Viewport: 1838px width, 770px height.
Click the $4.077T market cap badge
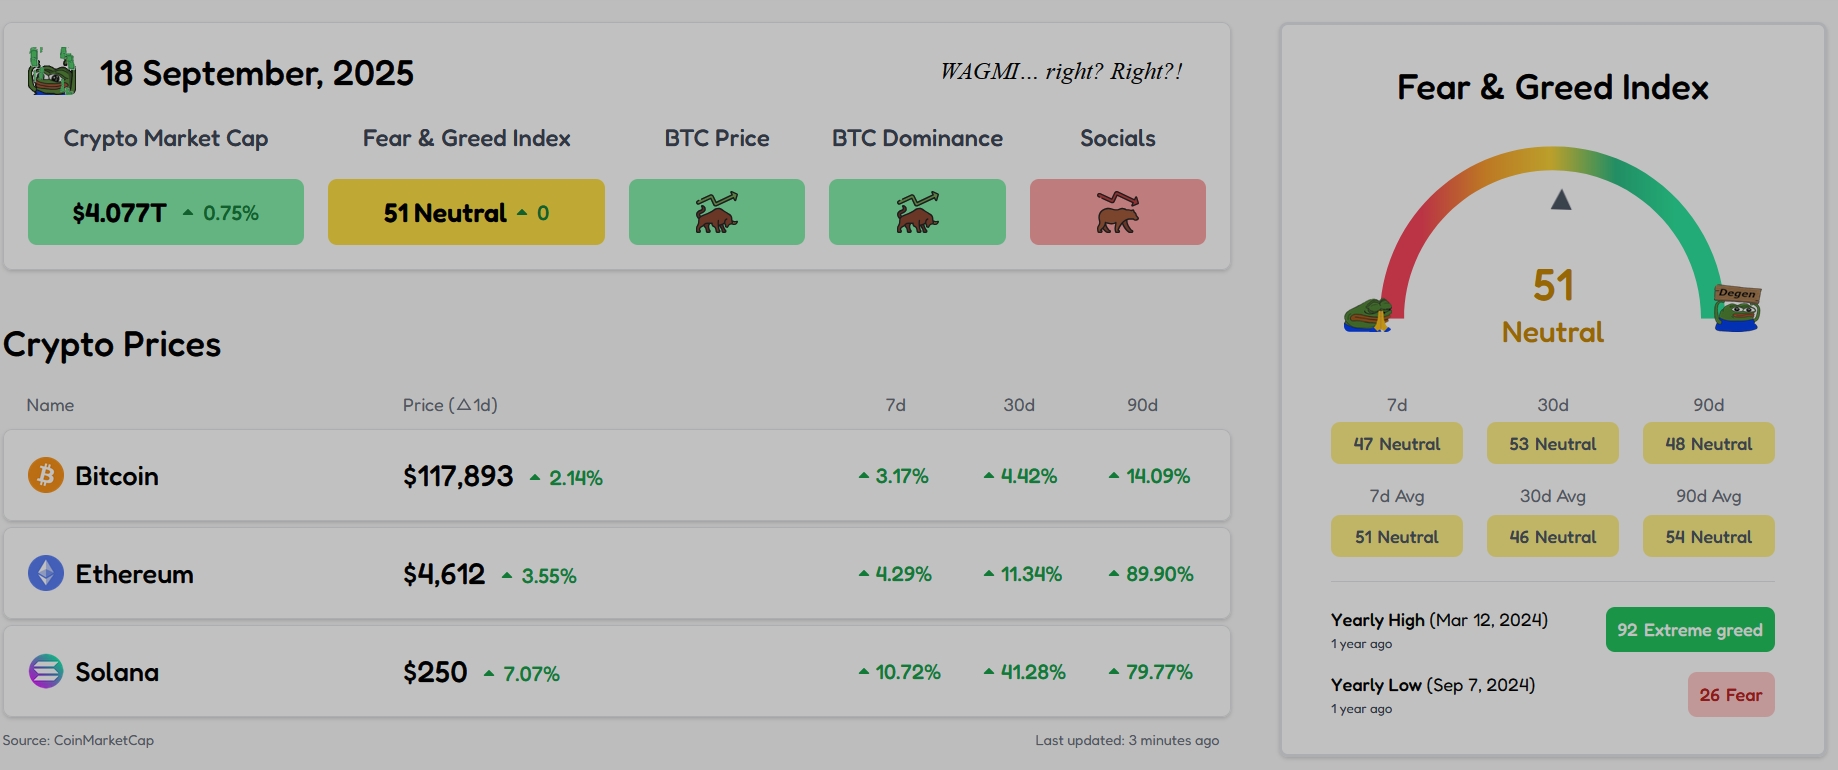(166, 212)
